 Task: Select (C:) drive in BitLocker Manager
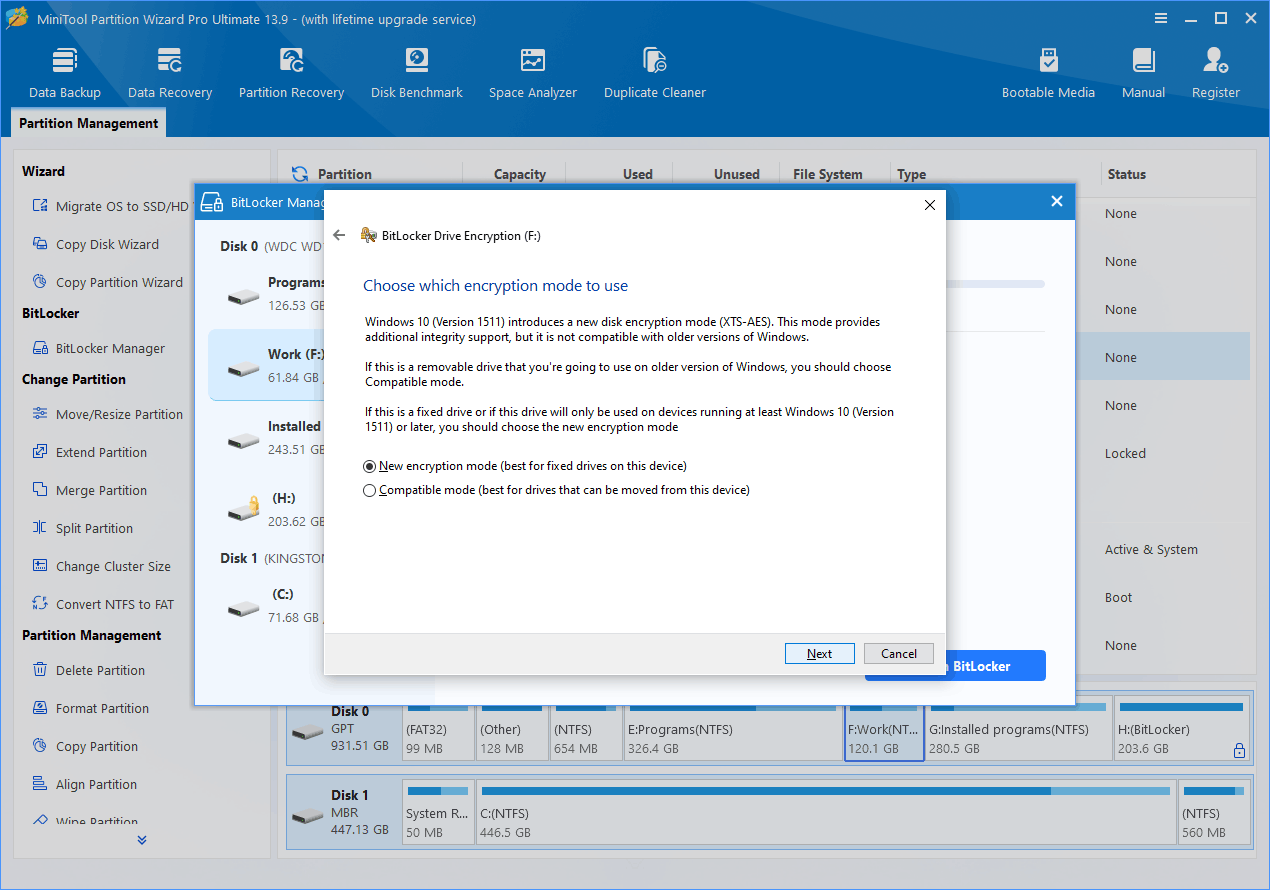click(266, 605)
